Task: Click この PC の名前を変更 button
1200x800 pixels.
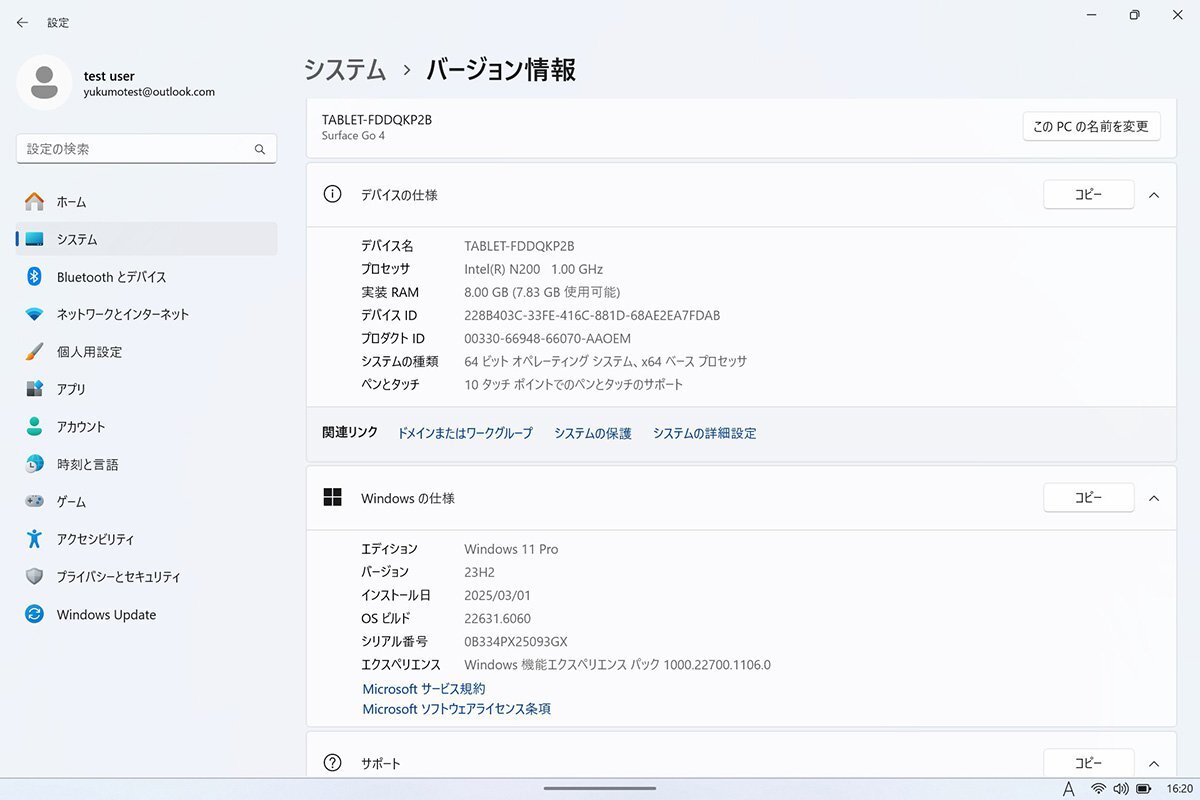Action: coord(1091,127)
